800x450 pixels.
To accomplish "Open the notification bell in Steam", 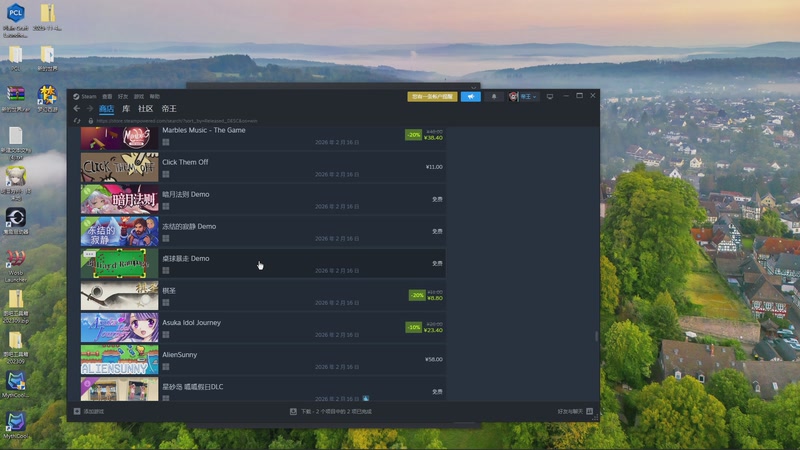I will point(494,96).
